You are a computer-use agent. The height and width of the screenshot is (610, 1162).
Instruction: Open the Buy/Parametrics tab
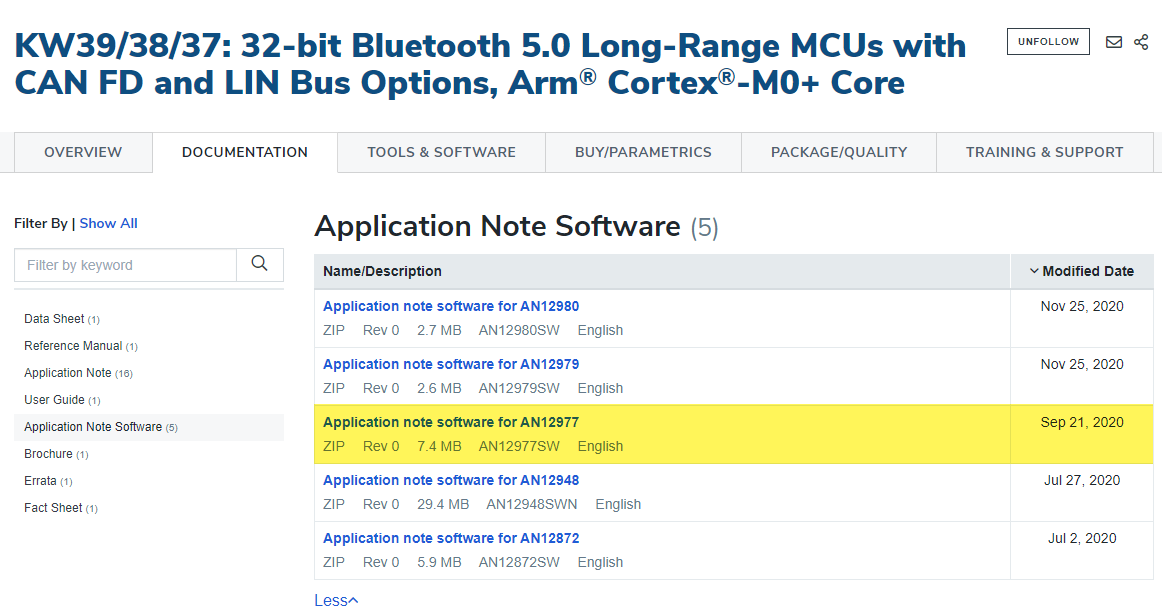point(643,152)
